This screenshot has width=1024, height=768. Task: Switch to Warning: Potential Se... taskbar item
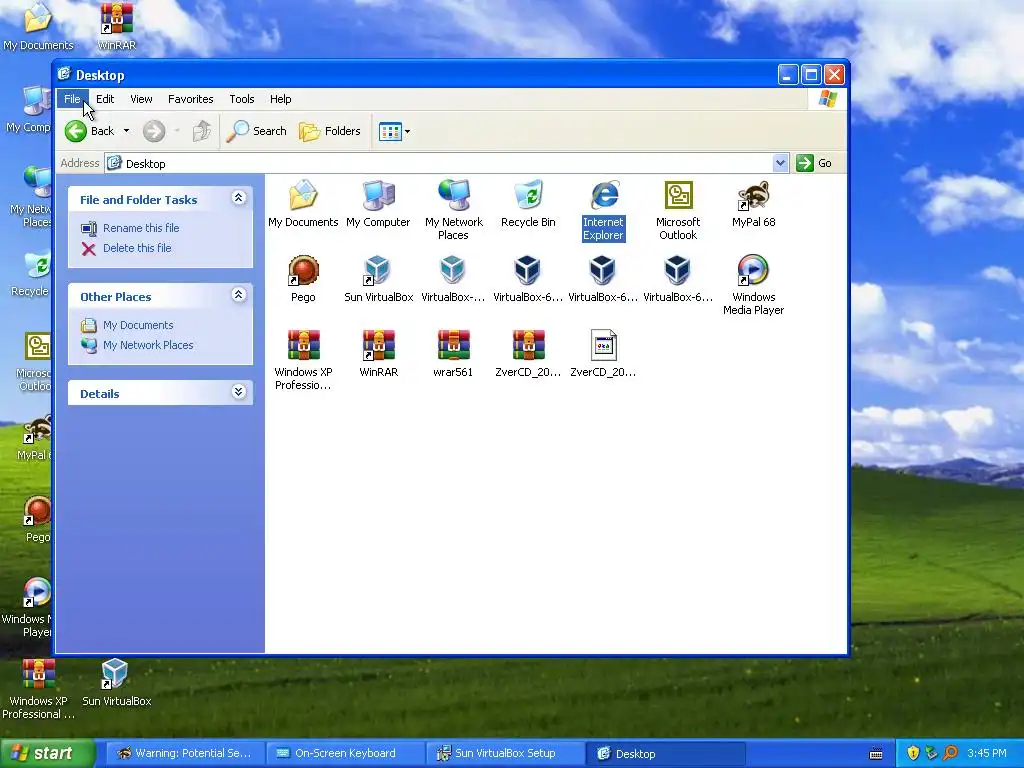185,754
